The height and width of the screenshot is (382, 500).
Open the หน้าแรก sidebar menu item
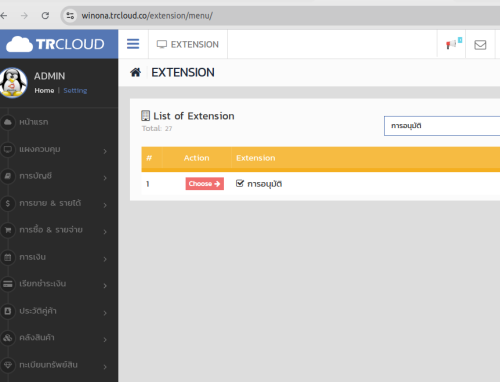click(x=33, y=122)
